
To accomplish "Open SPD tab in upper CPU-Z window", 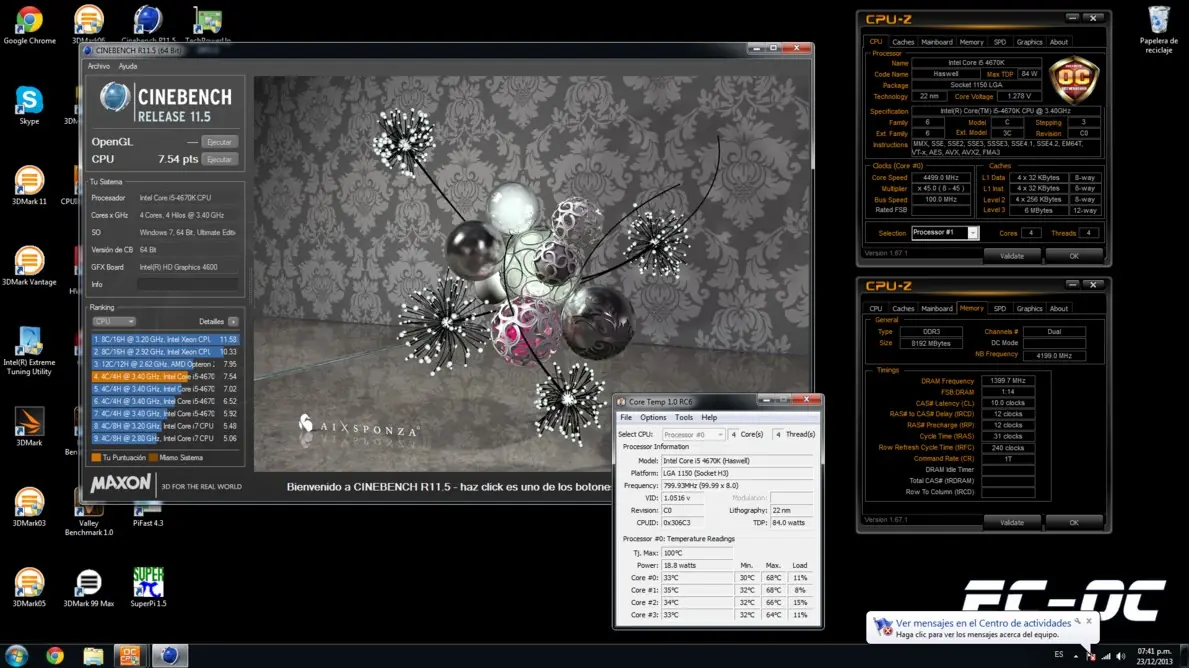I will point(1000,42).
